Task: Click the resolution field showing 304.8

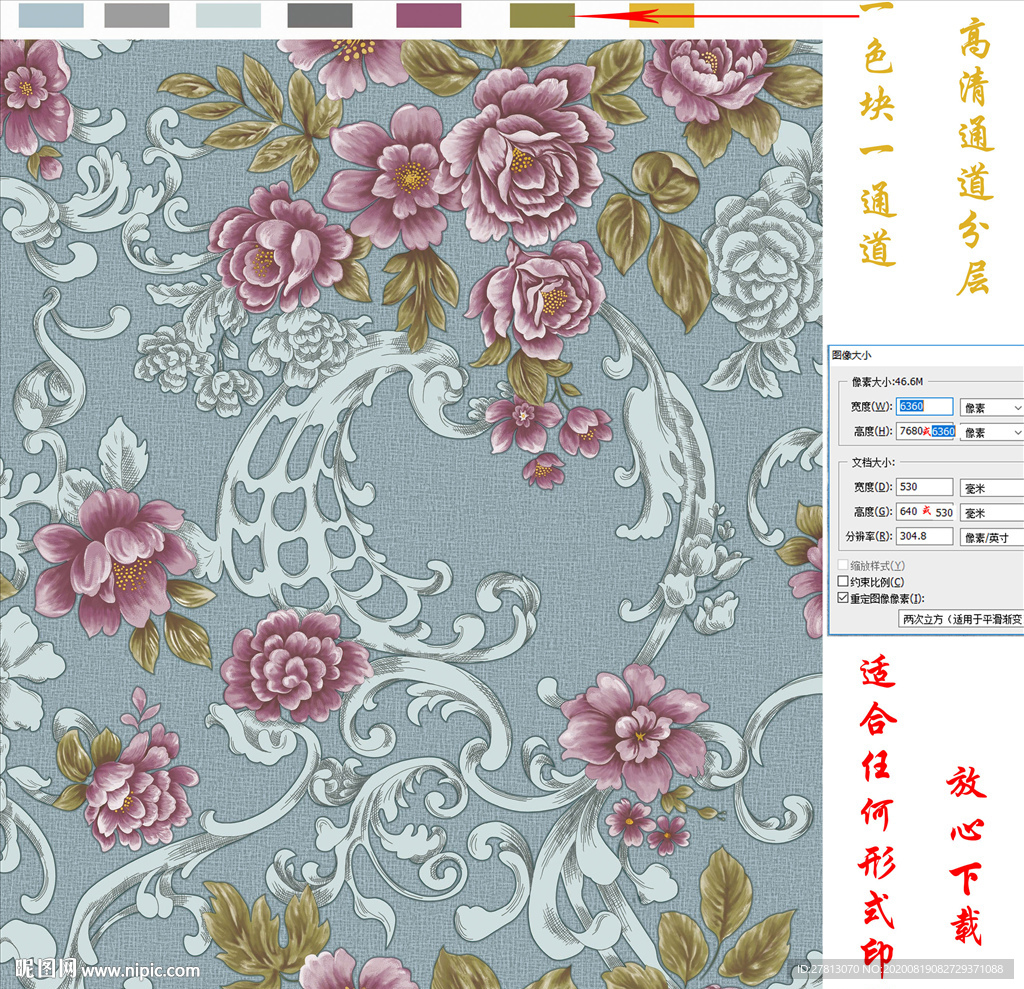Action: pyautogui.click(x=925, y=537)
